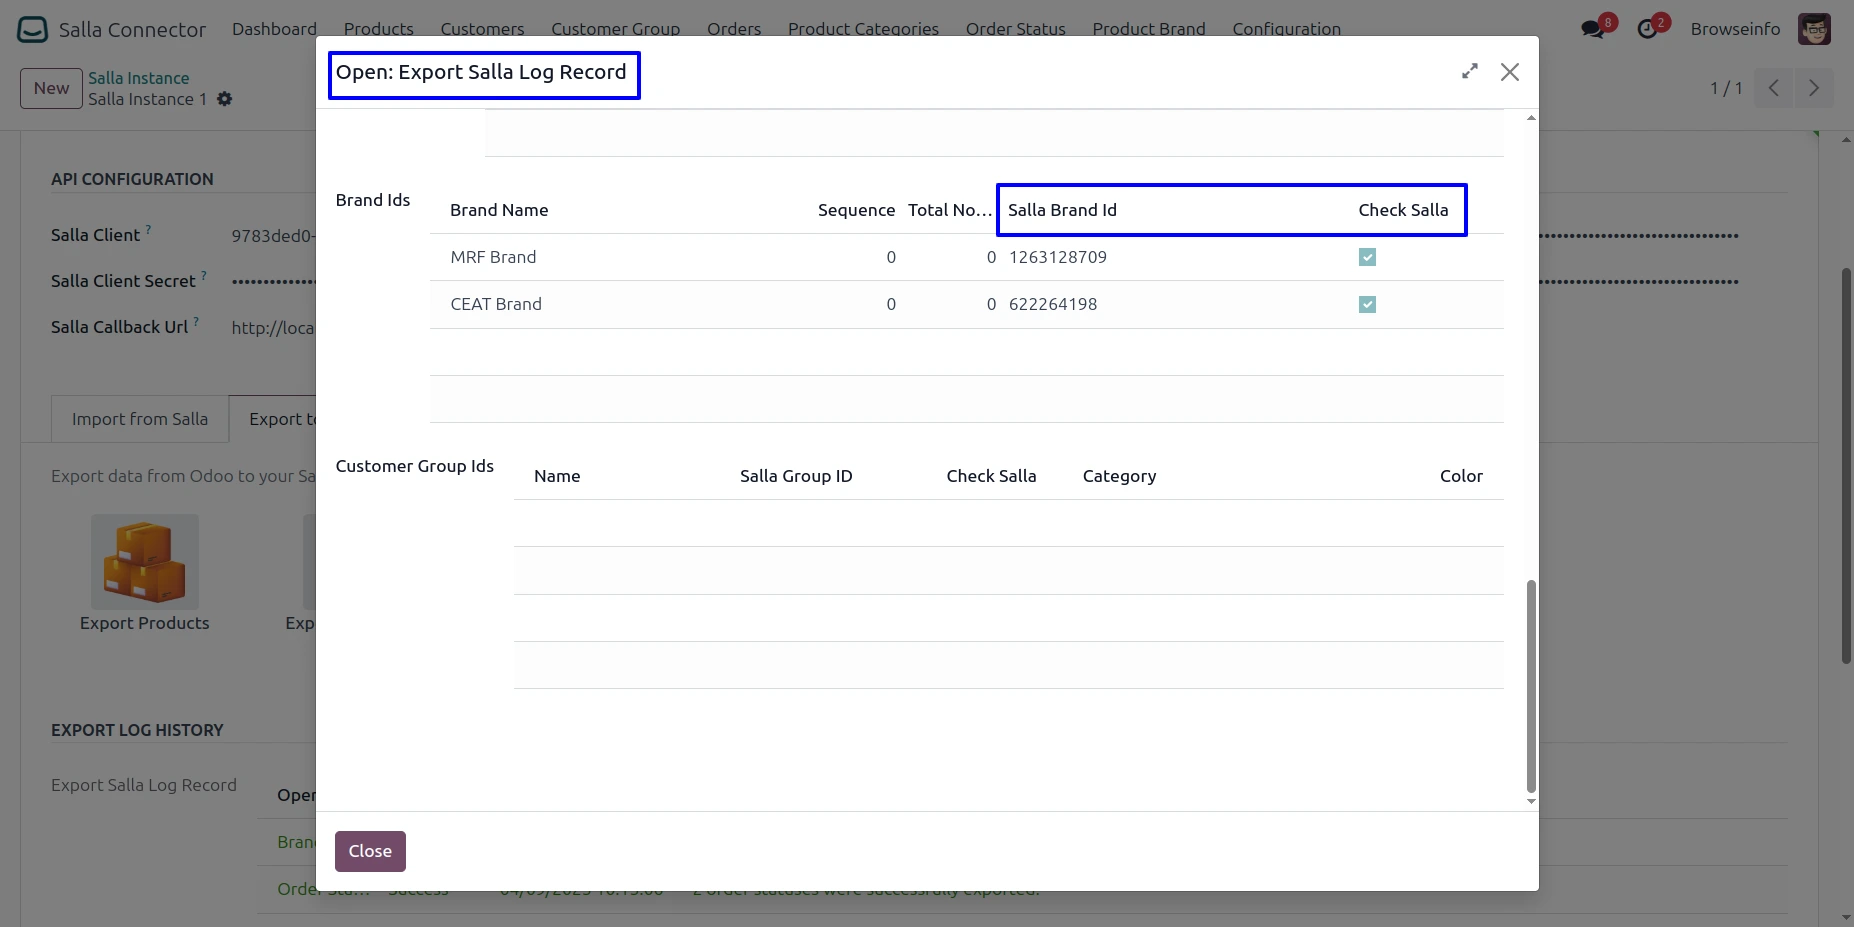Close the Export Salla Log Record dialog
Image resolution: width=1854 pixels, height=927 pixels.
(x=1509, y=72)
